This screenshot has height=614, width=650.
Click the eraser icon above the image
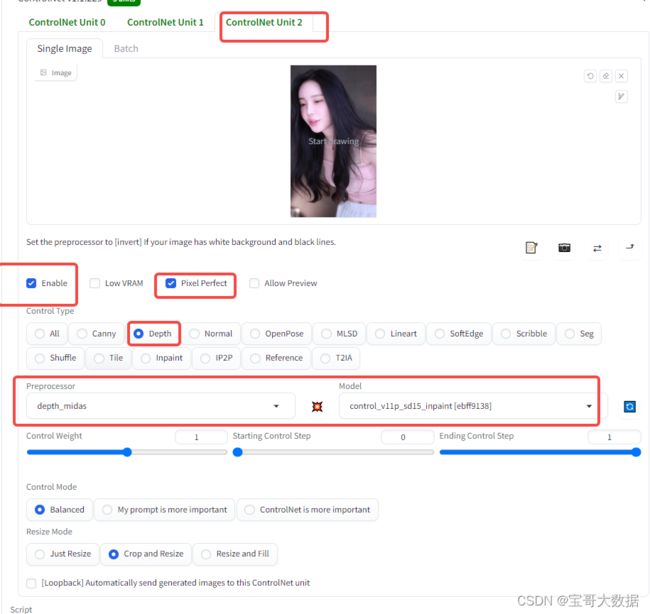point(606,76)
